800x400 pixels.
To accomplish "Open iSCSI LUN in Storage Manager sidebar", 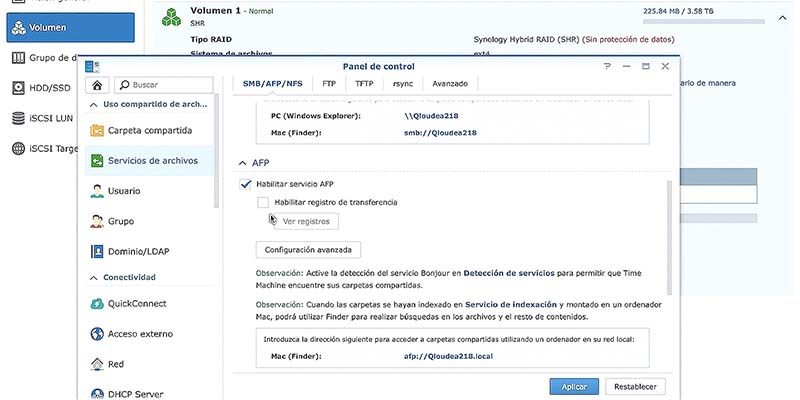I will pos(42,118).
